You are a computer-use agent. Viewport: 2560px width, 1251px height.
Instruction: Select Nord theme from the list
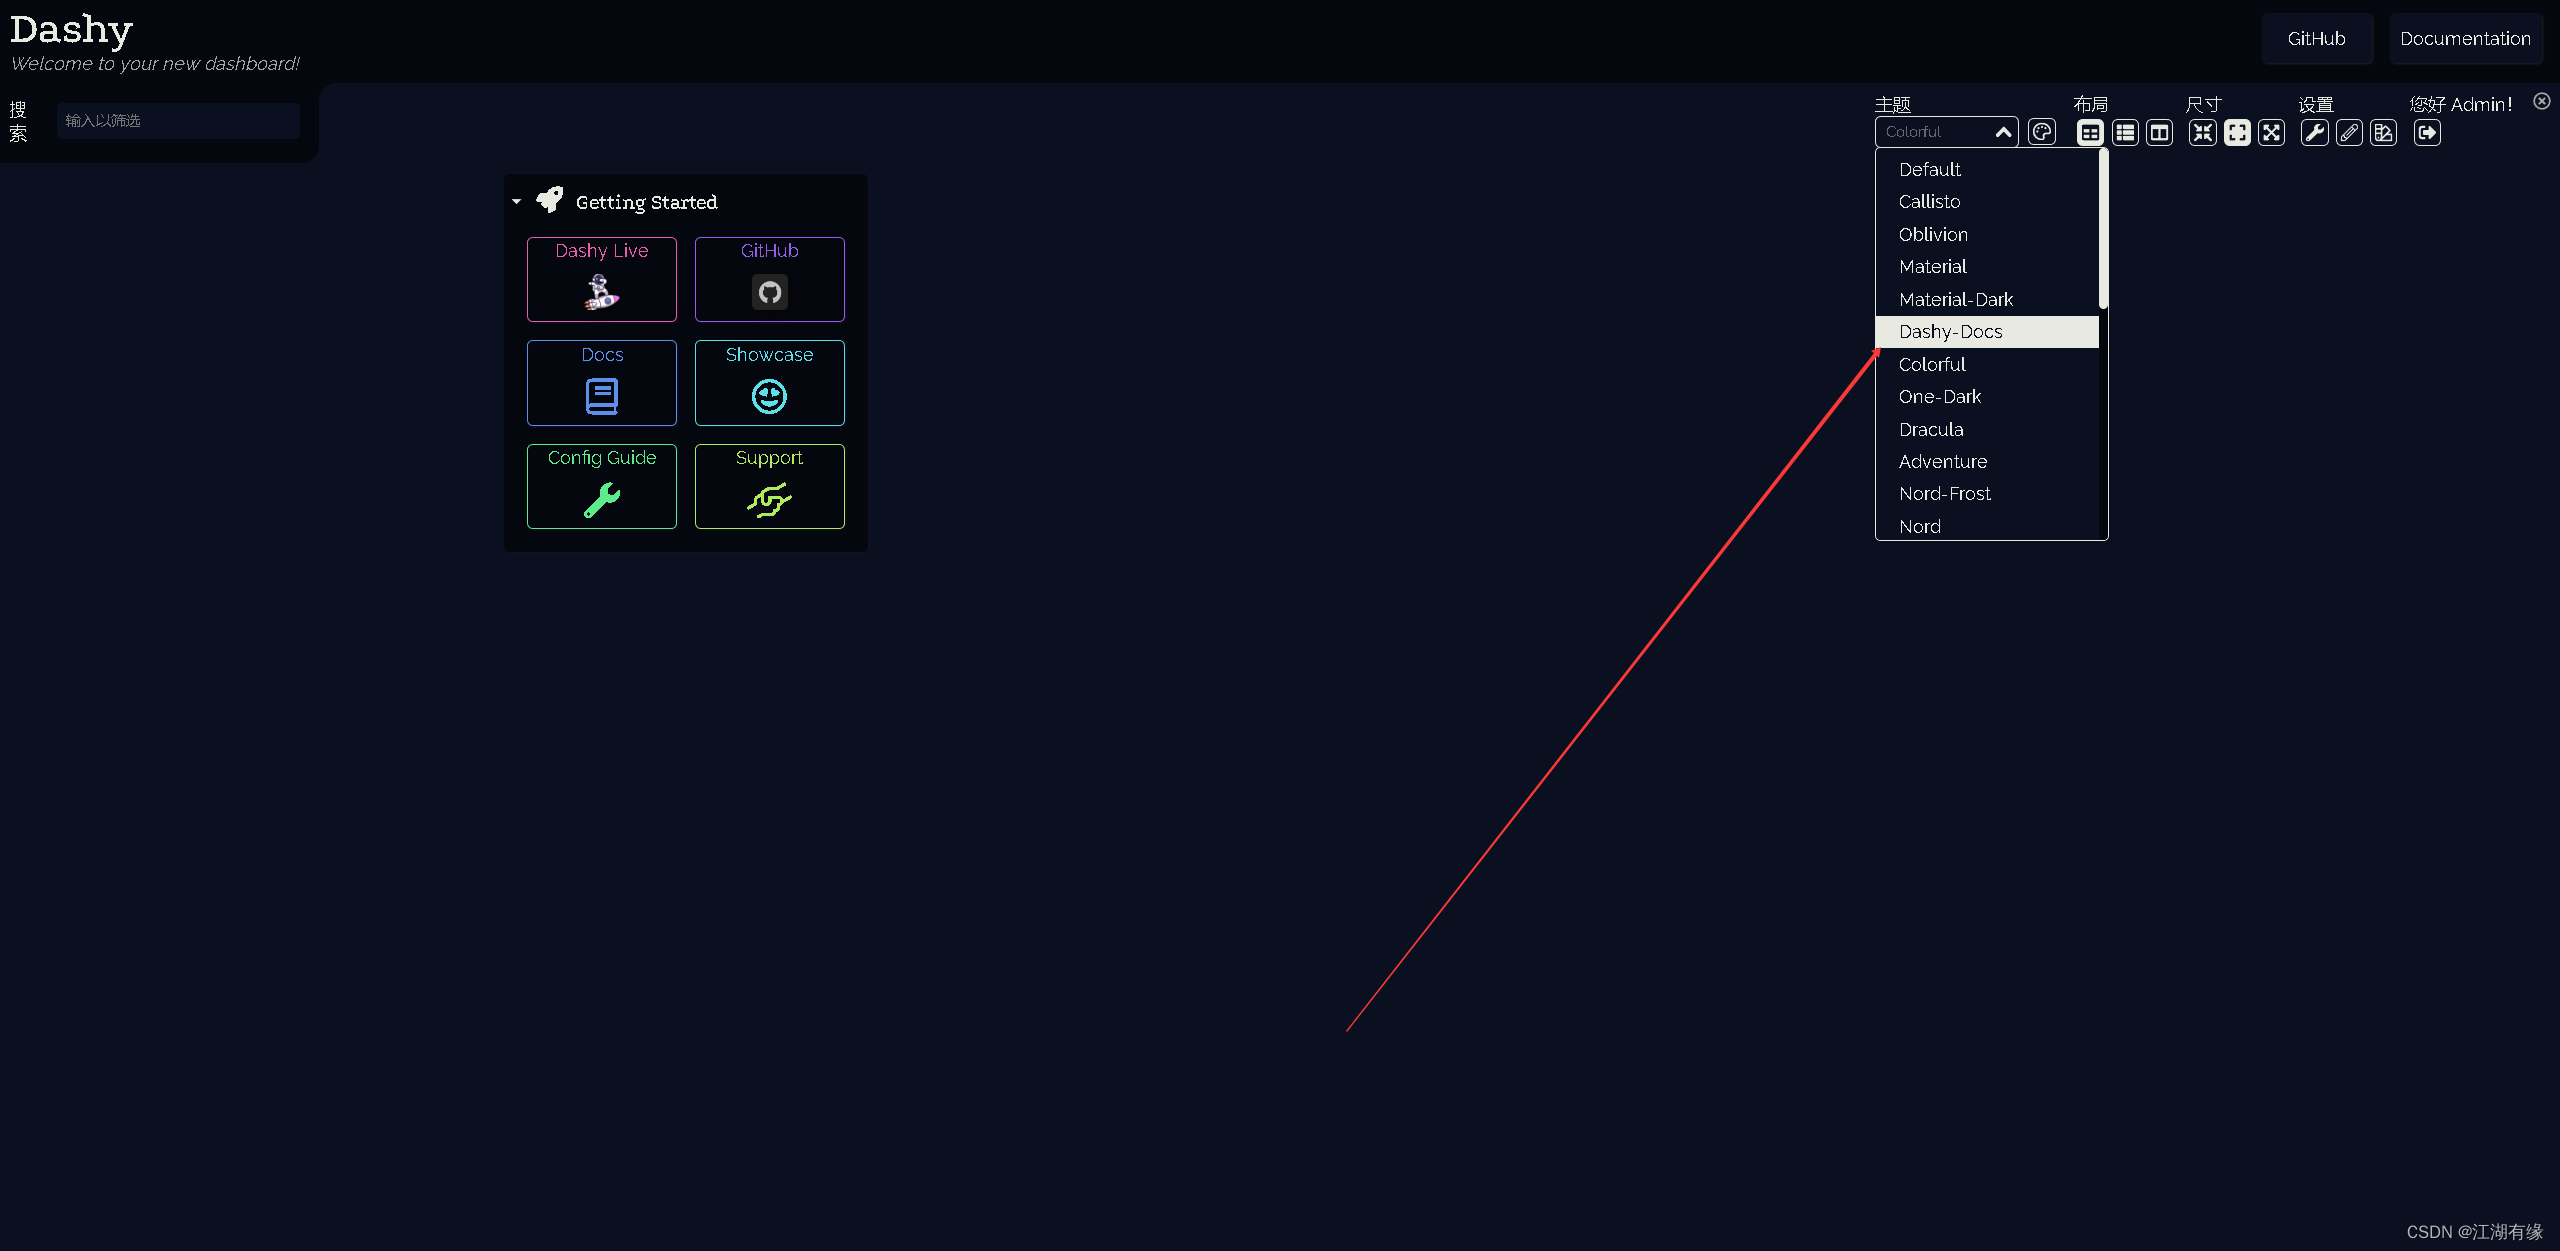[x=1920, y=526]
